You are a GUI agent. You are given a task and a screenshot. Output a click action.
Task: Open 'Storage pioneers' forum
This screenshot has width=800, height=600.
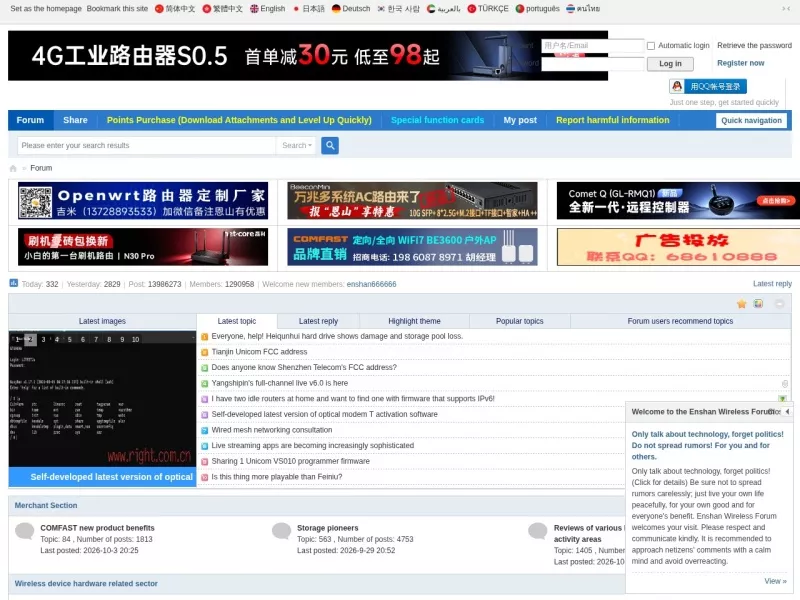pos(328,528)
